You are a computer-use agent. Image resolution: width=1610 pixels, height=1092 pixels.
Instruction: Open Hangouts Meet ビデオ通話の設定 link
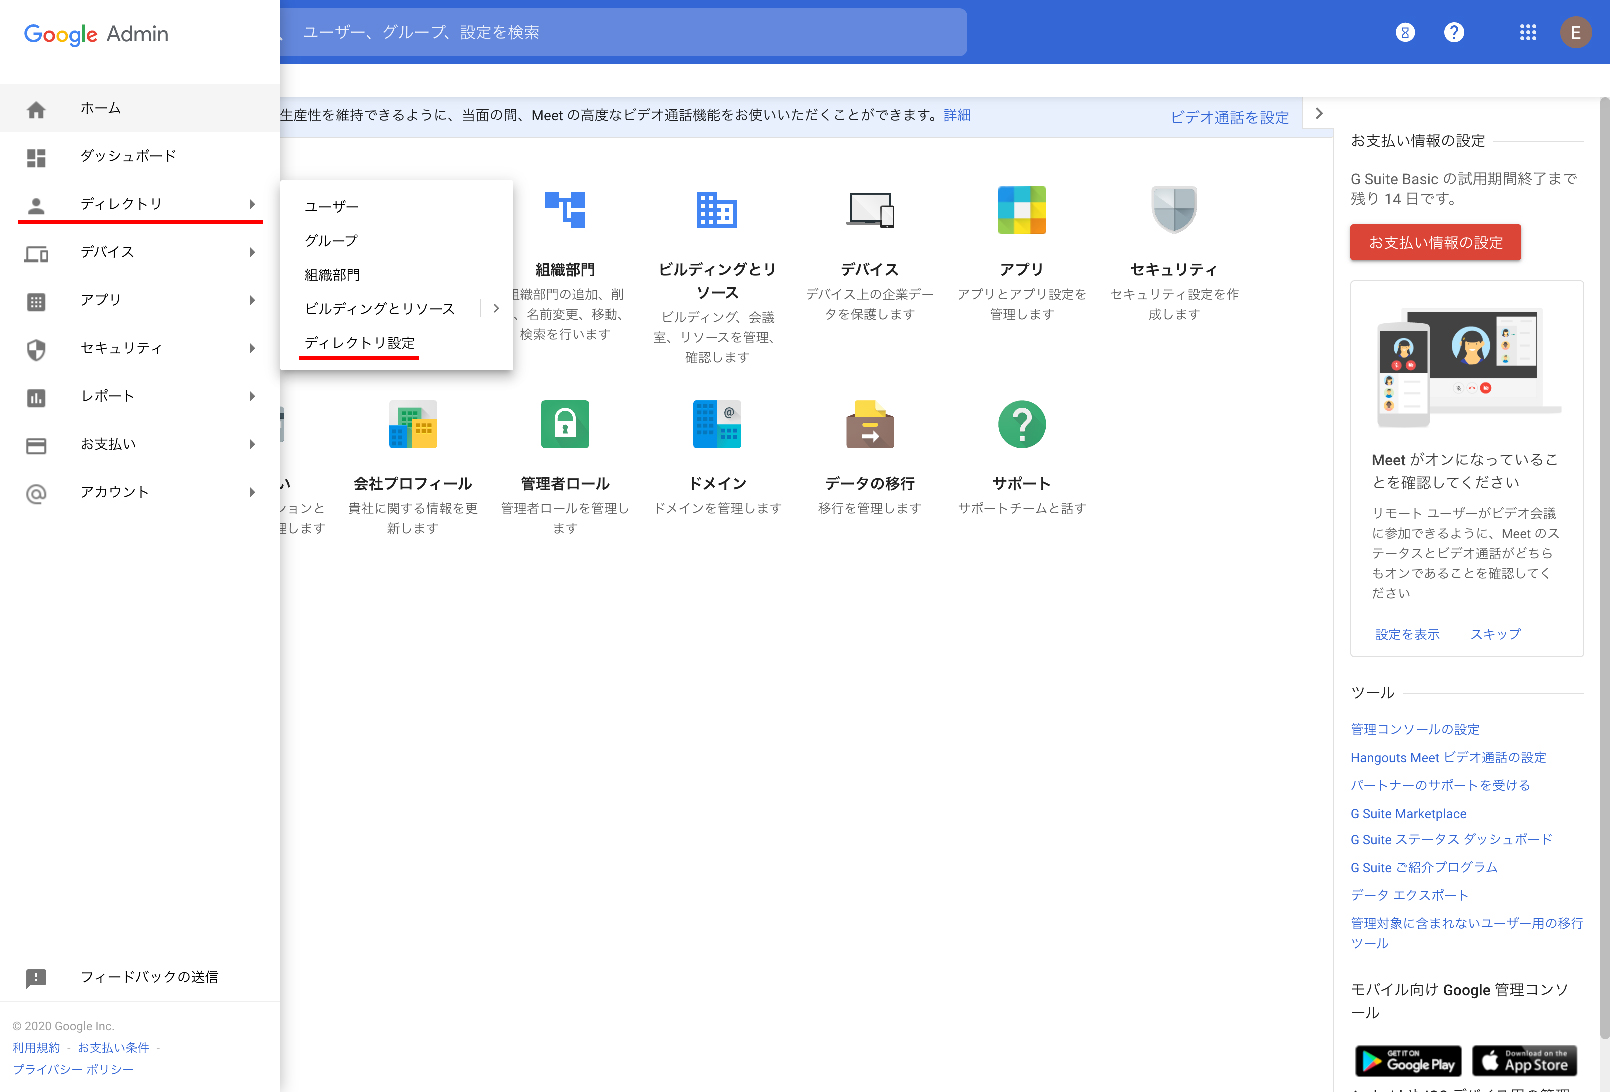coord(1448,757)
